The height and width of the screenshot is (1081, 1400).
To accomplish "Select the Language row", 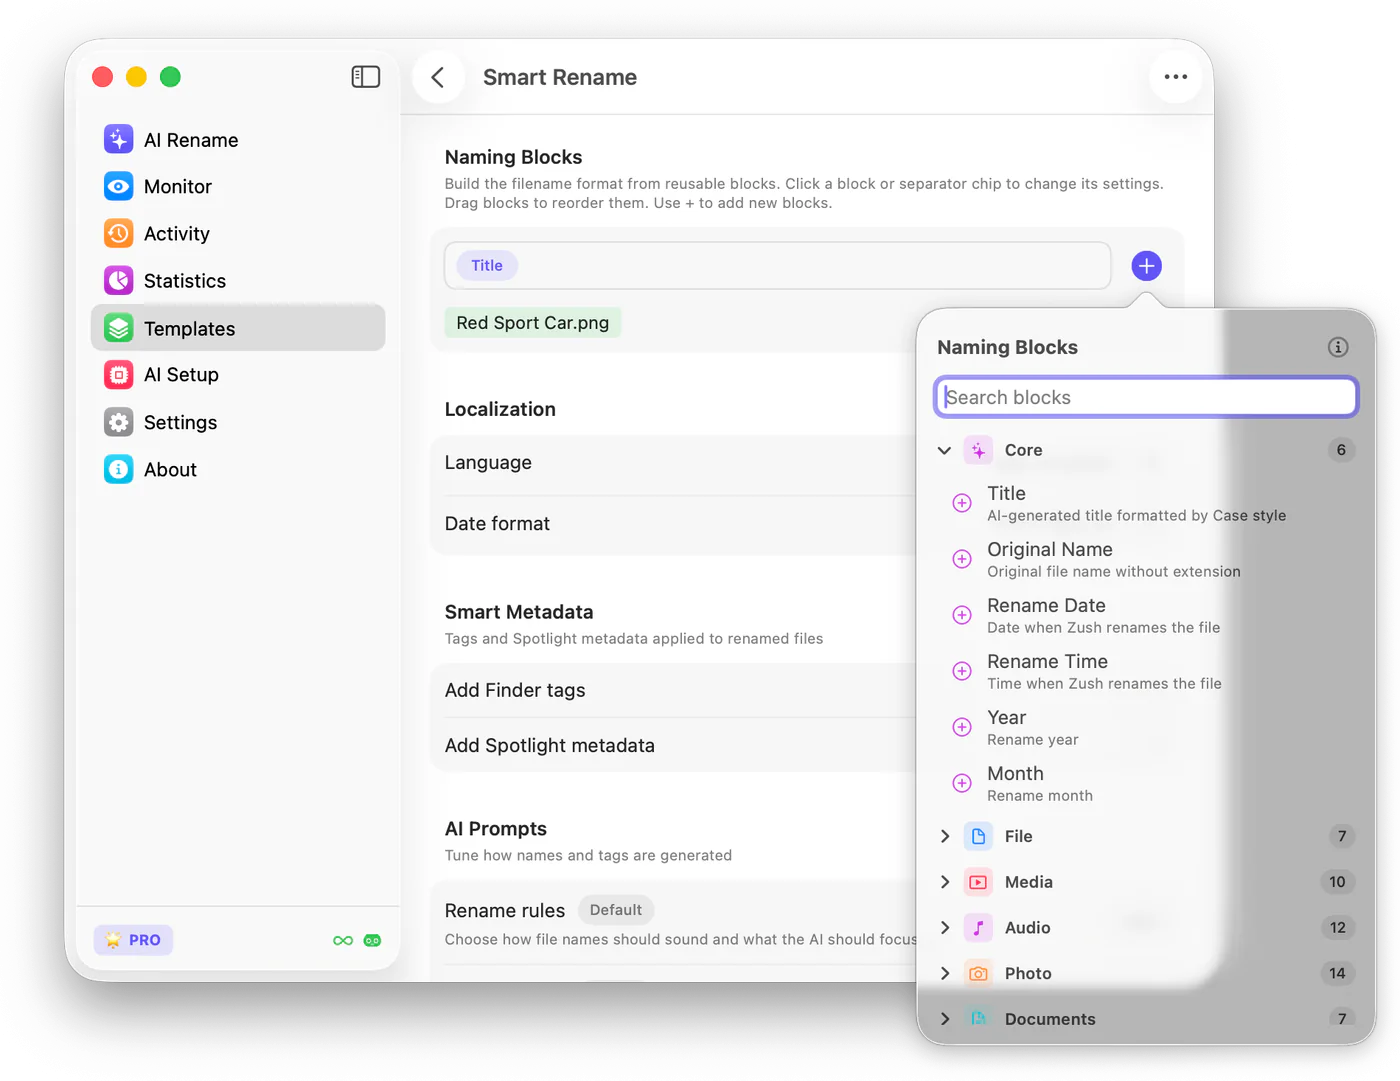I will pos(674,463).
